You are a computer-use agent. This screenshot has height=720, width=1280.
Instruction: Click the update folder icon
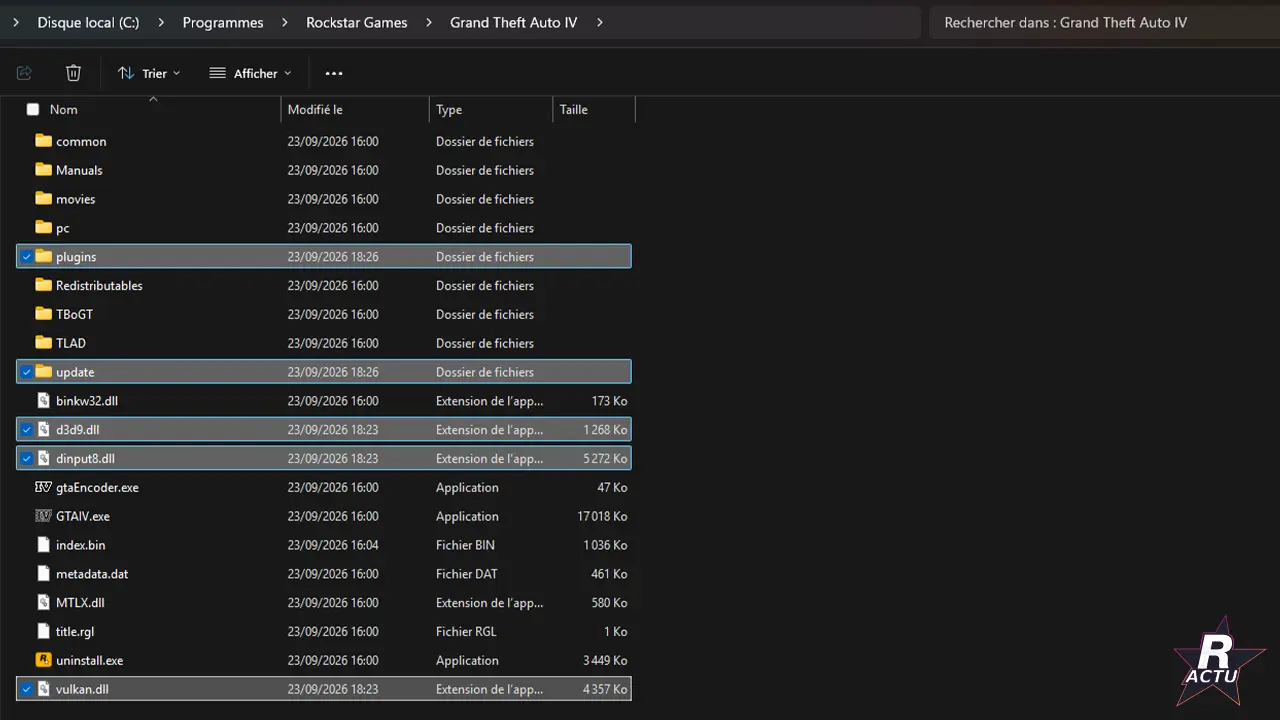click(x=43, y=372)
